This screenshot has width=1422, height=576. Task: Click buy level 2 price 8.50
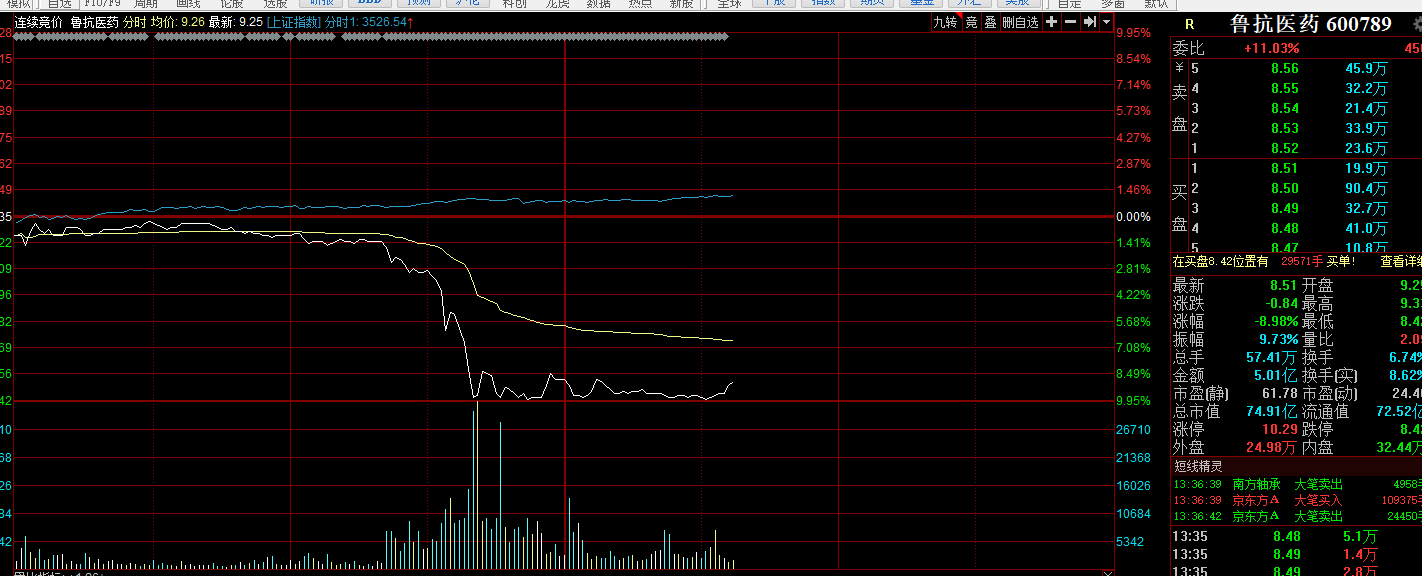(x=1285, y=188)
